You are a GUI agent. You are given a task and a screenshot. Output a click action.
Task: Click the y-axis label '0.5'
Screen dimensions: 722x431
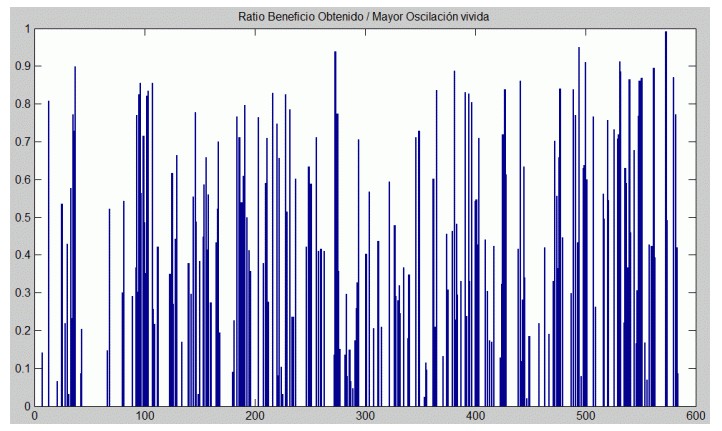[x=23, y=217]
